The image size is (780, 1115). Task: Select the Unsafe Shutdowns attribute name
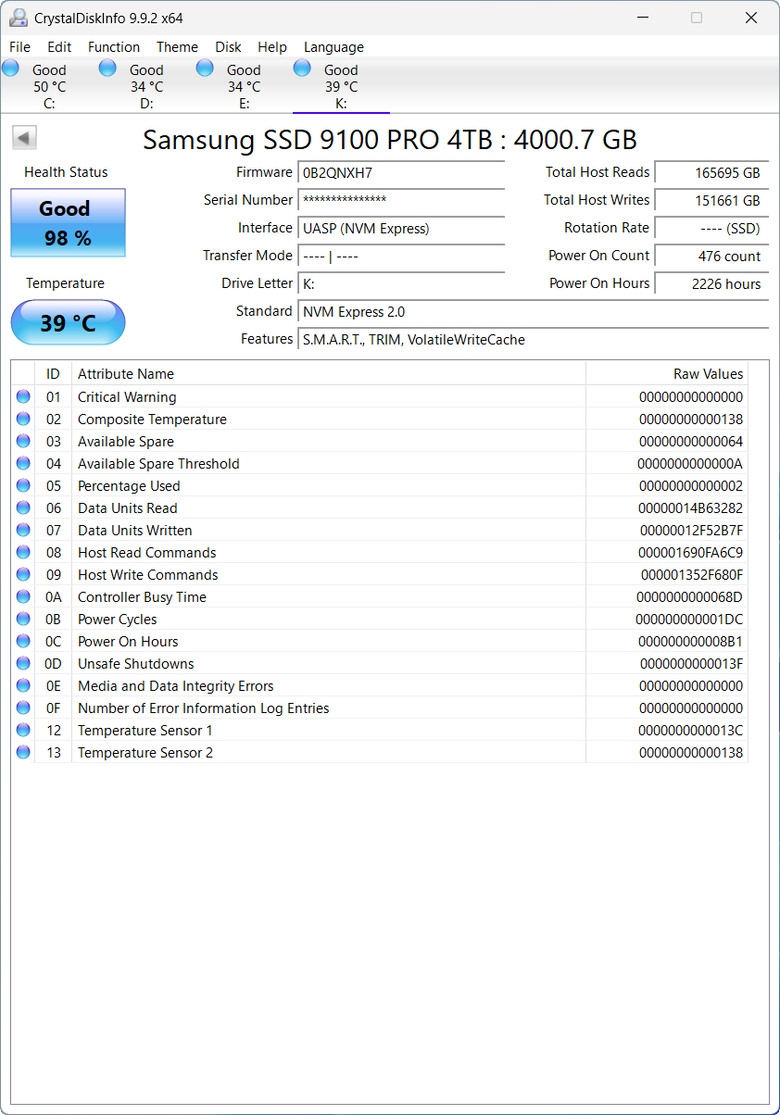[x=136, y=663]
